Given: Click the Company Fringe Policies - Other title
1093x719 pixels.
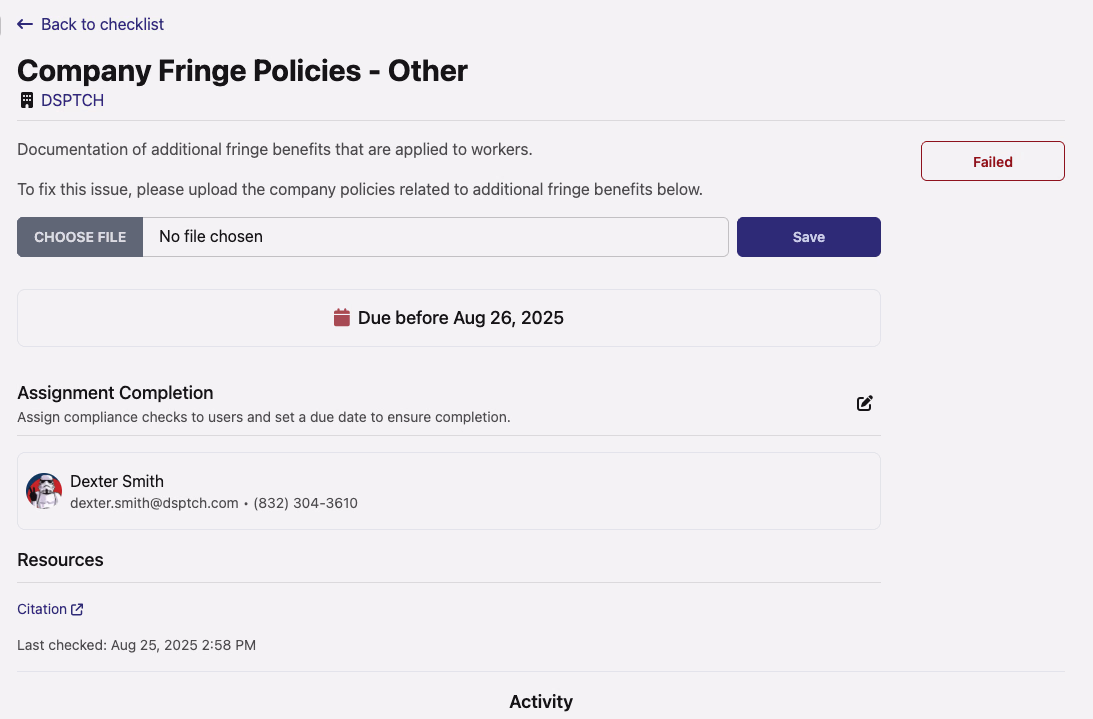Looking at the screenshot, I should tap(243, 70).
